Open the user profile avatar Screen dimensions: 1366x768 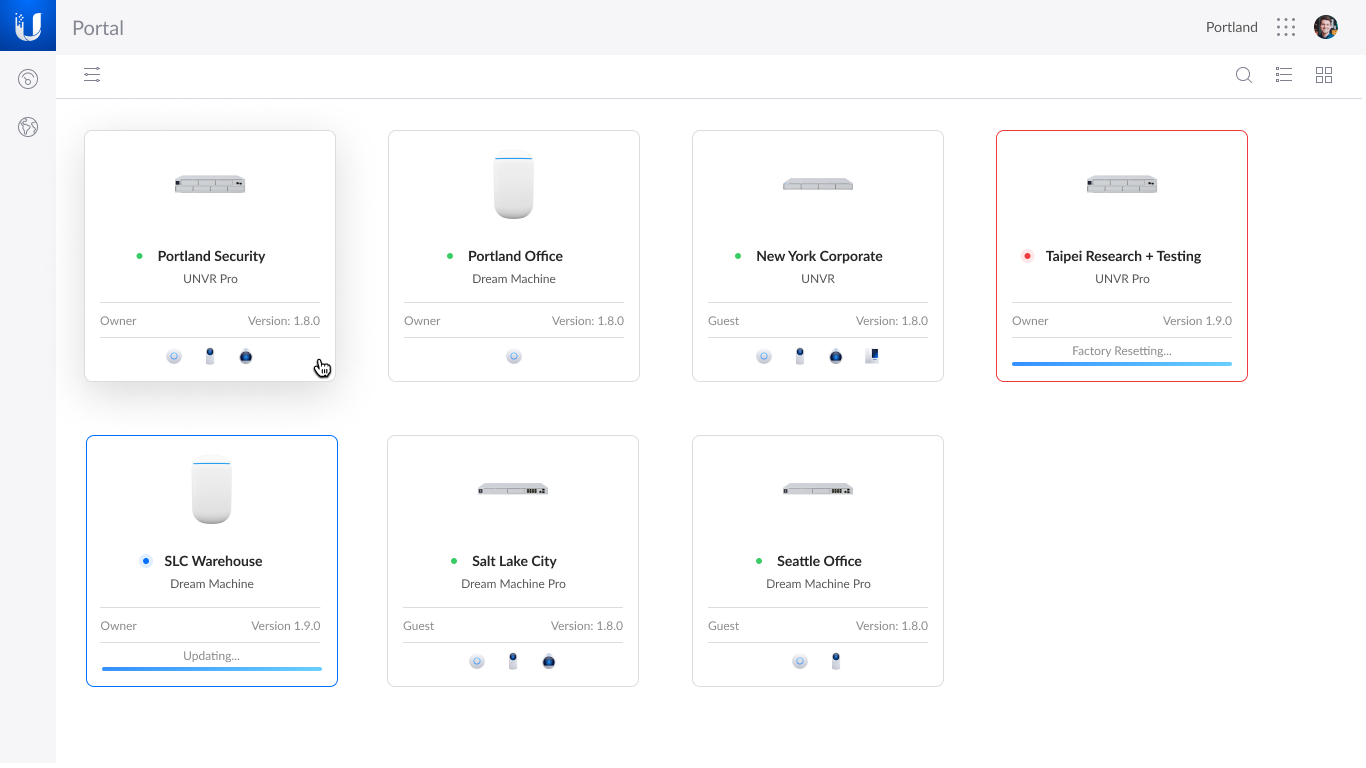[x=1326, y=27]
